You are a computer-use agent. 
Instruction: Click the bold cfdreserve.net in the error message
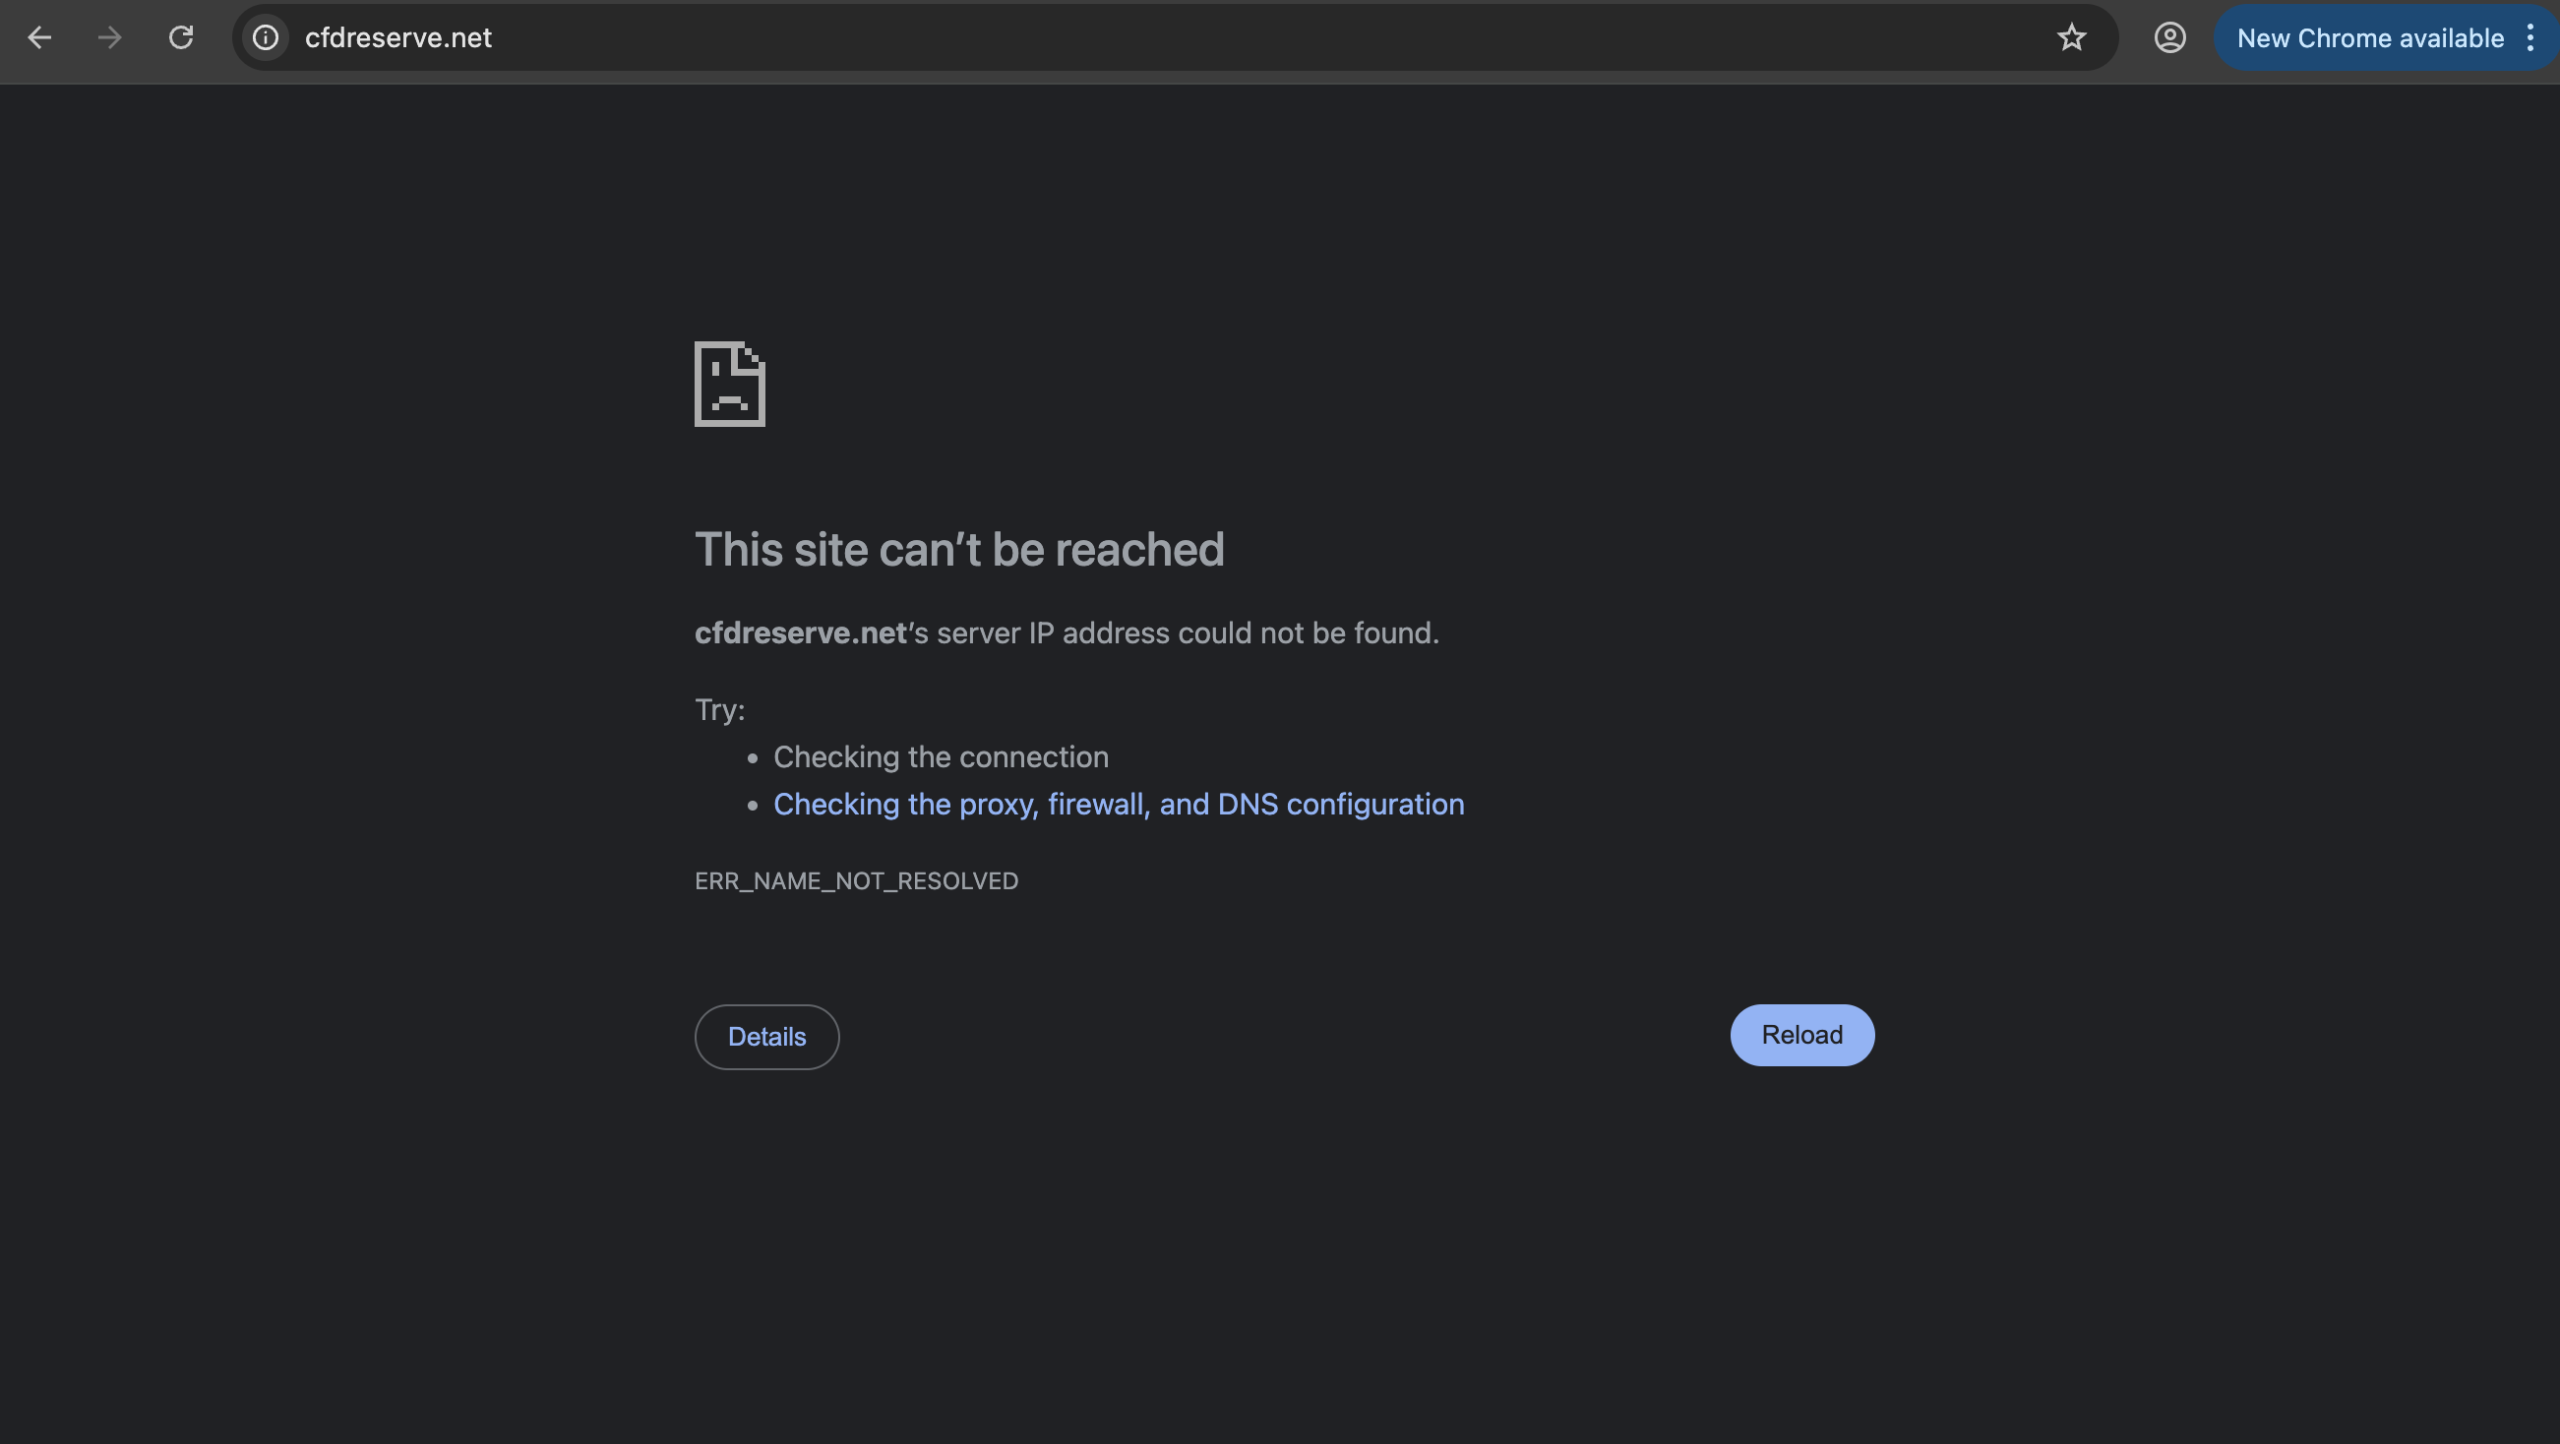pos(800,633)
